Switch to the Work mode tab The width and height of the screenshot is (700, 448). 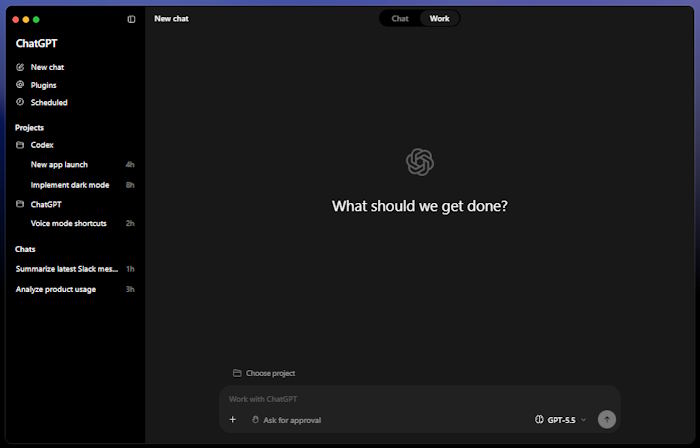coord(439,19)
